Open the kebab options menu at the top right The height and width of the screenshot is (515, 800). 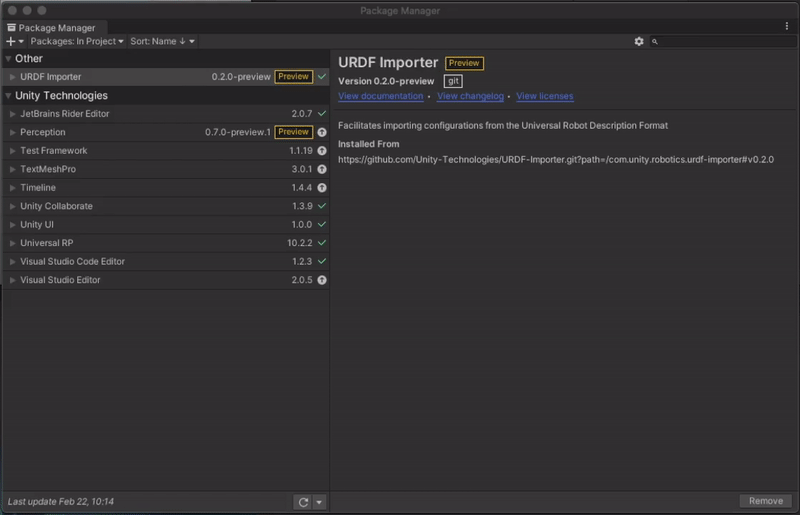(786, 26)
